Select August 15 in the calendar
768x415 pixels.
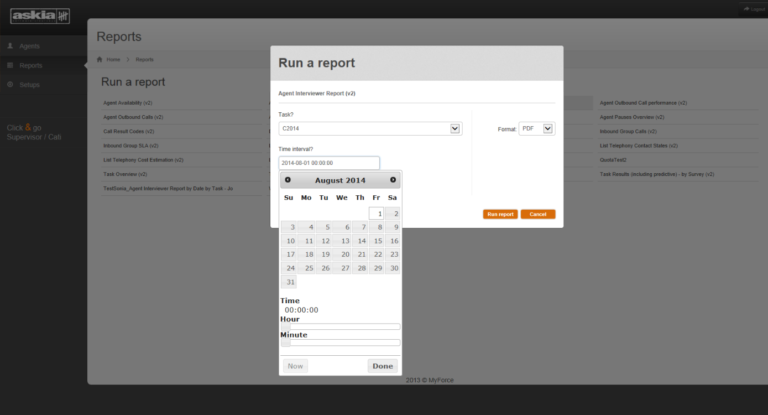click(x=377, y=241)
